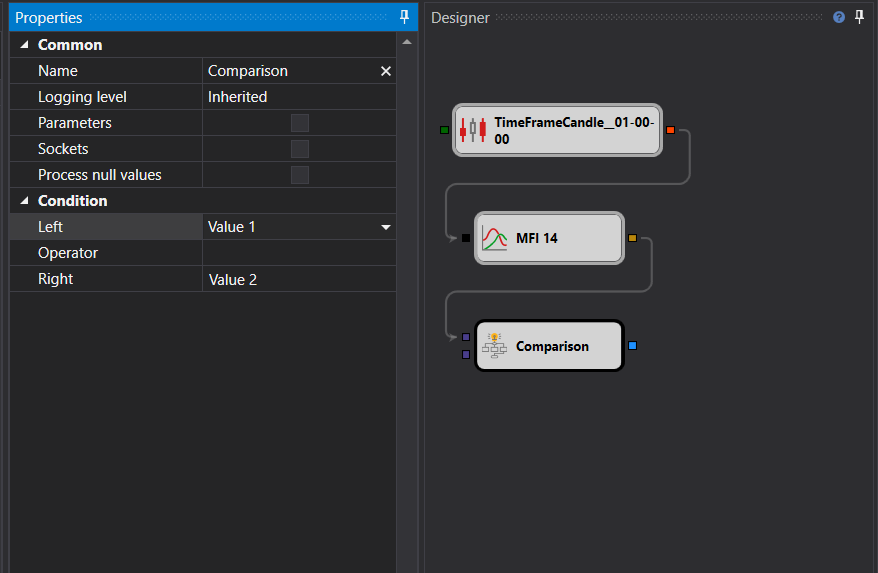Screen dimensions: 878x573
Task: Enable the Parameters checkbox
Action: pyautogui.click(x=299, y=123)
